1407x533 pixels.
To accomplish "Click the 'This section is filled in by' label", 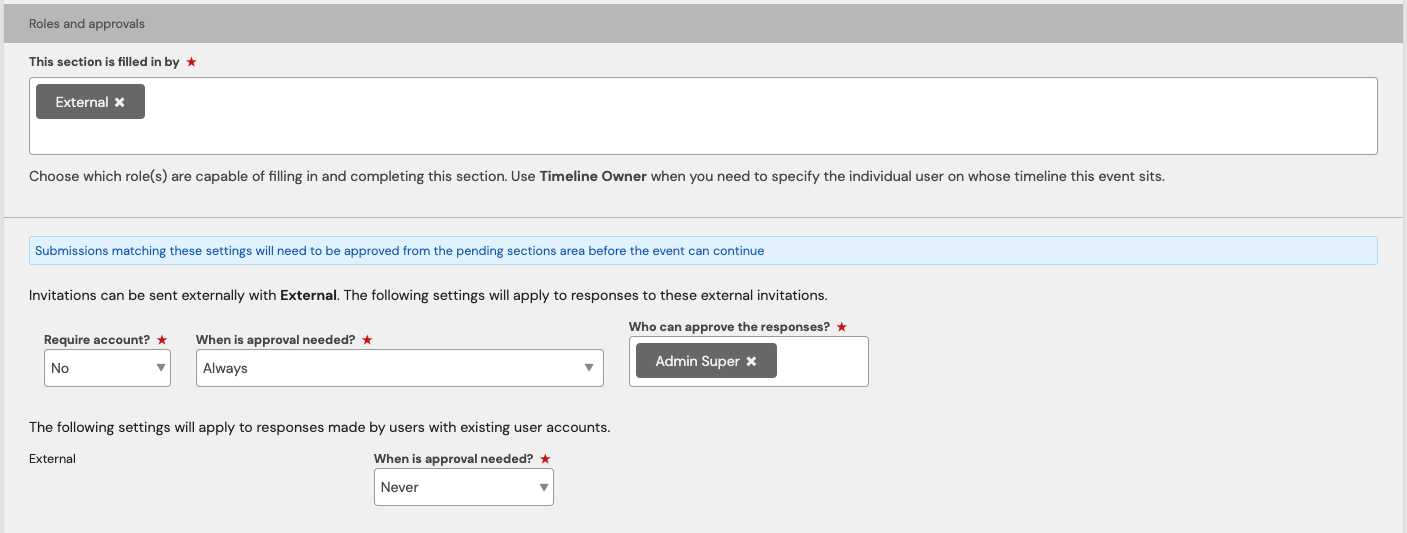I will point(104,62).
